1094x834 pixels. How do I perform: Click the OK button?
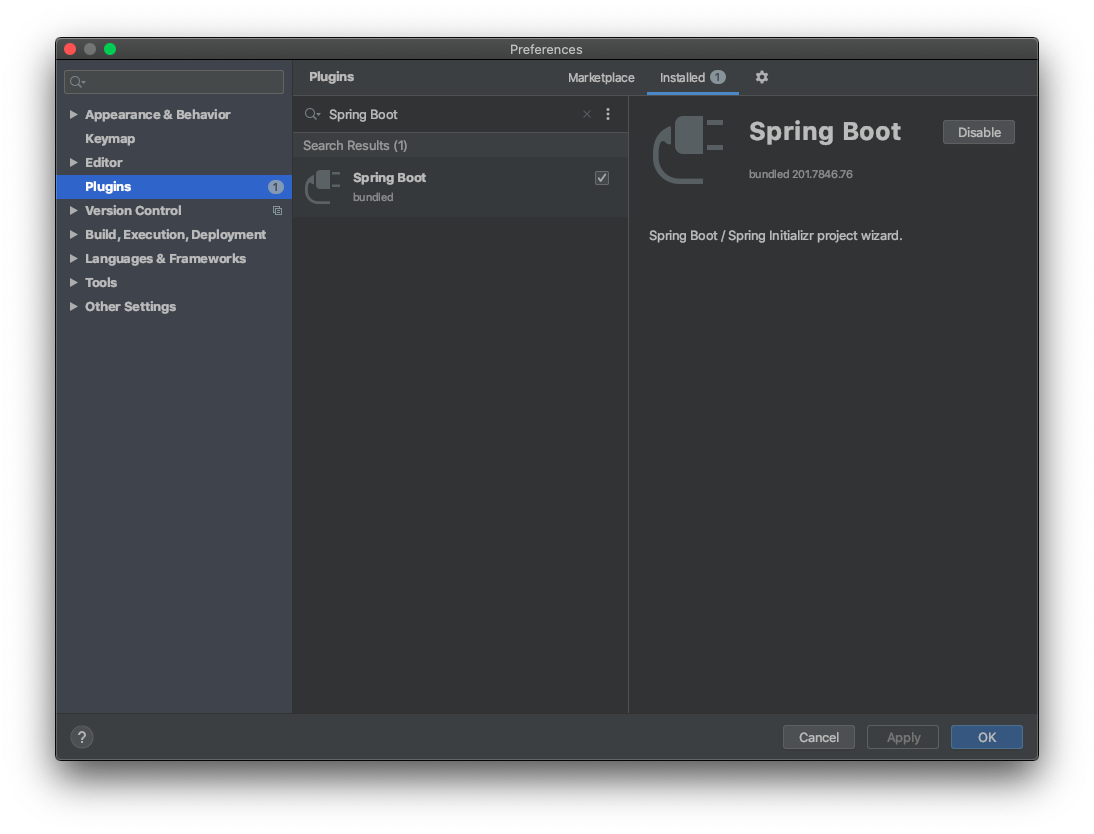click(987, 737)
